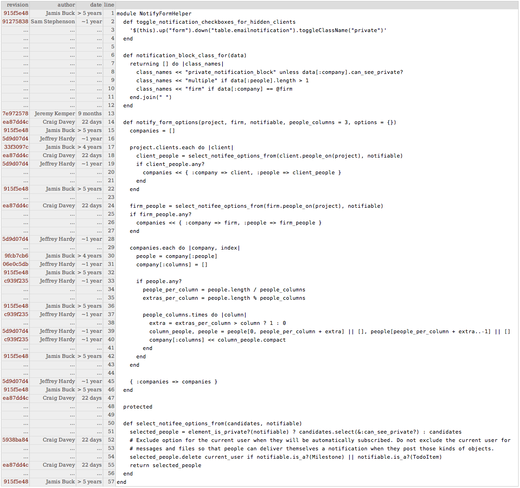Click the notify_form_options method definition line
520x488 pixels.
(259, 122)
